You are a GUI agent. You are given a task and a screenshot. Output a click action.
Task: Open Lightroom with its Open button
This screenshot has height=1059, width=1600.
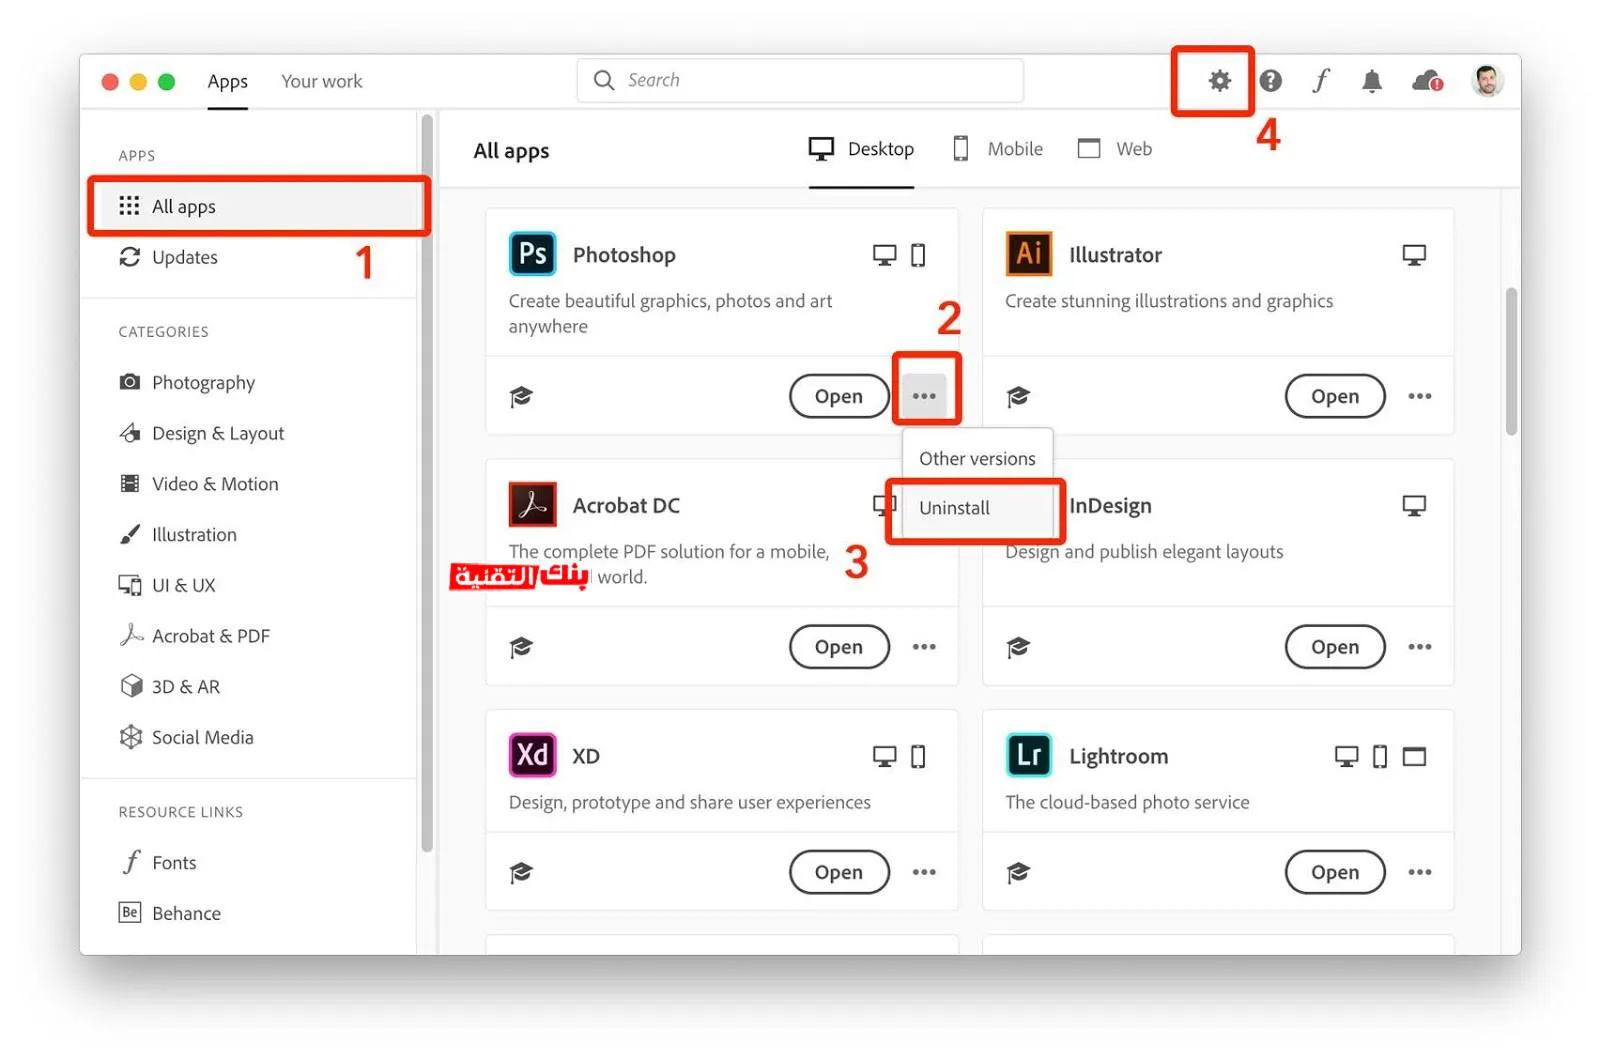[x=1335, y=872]
